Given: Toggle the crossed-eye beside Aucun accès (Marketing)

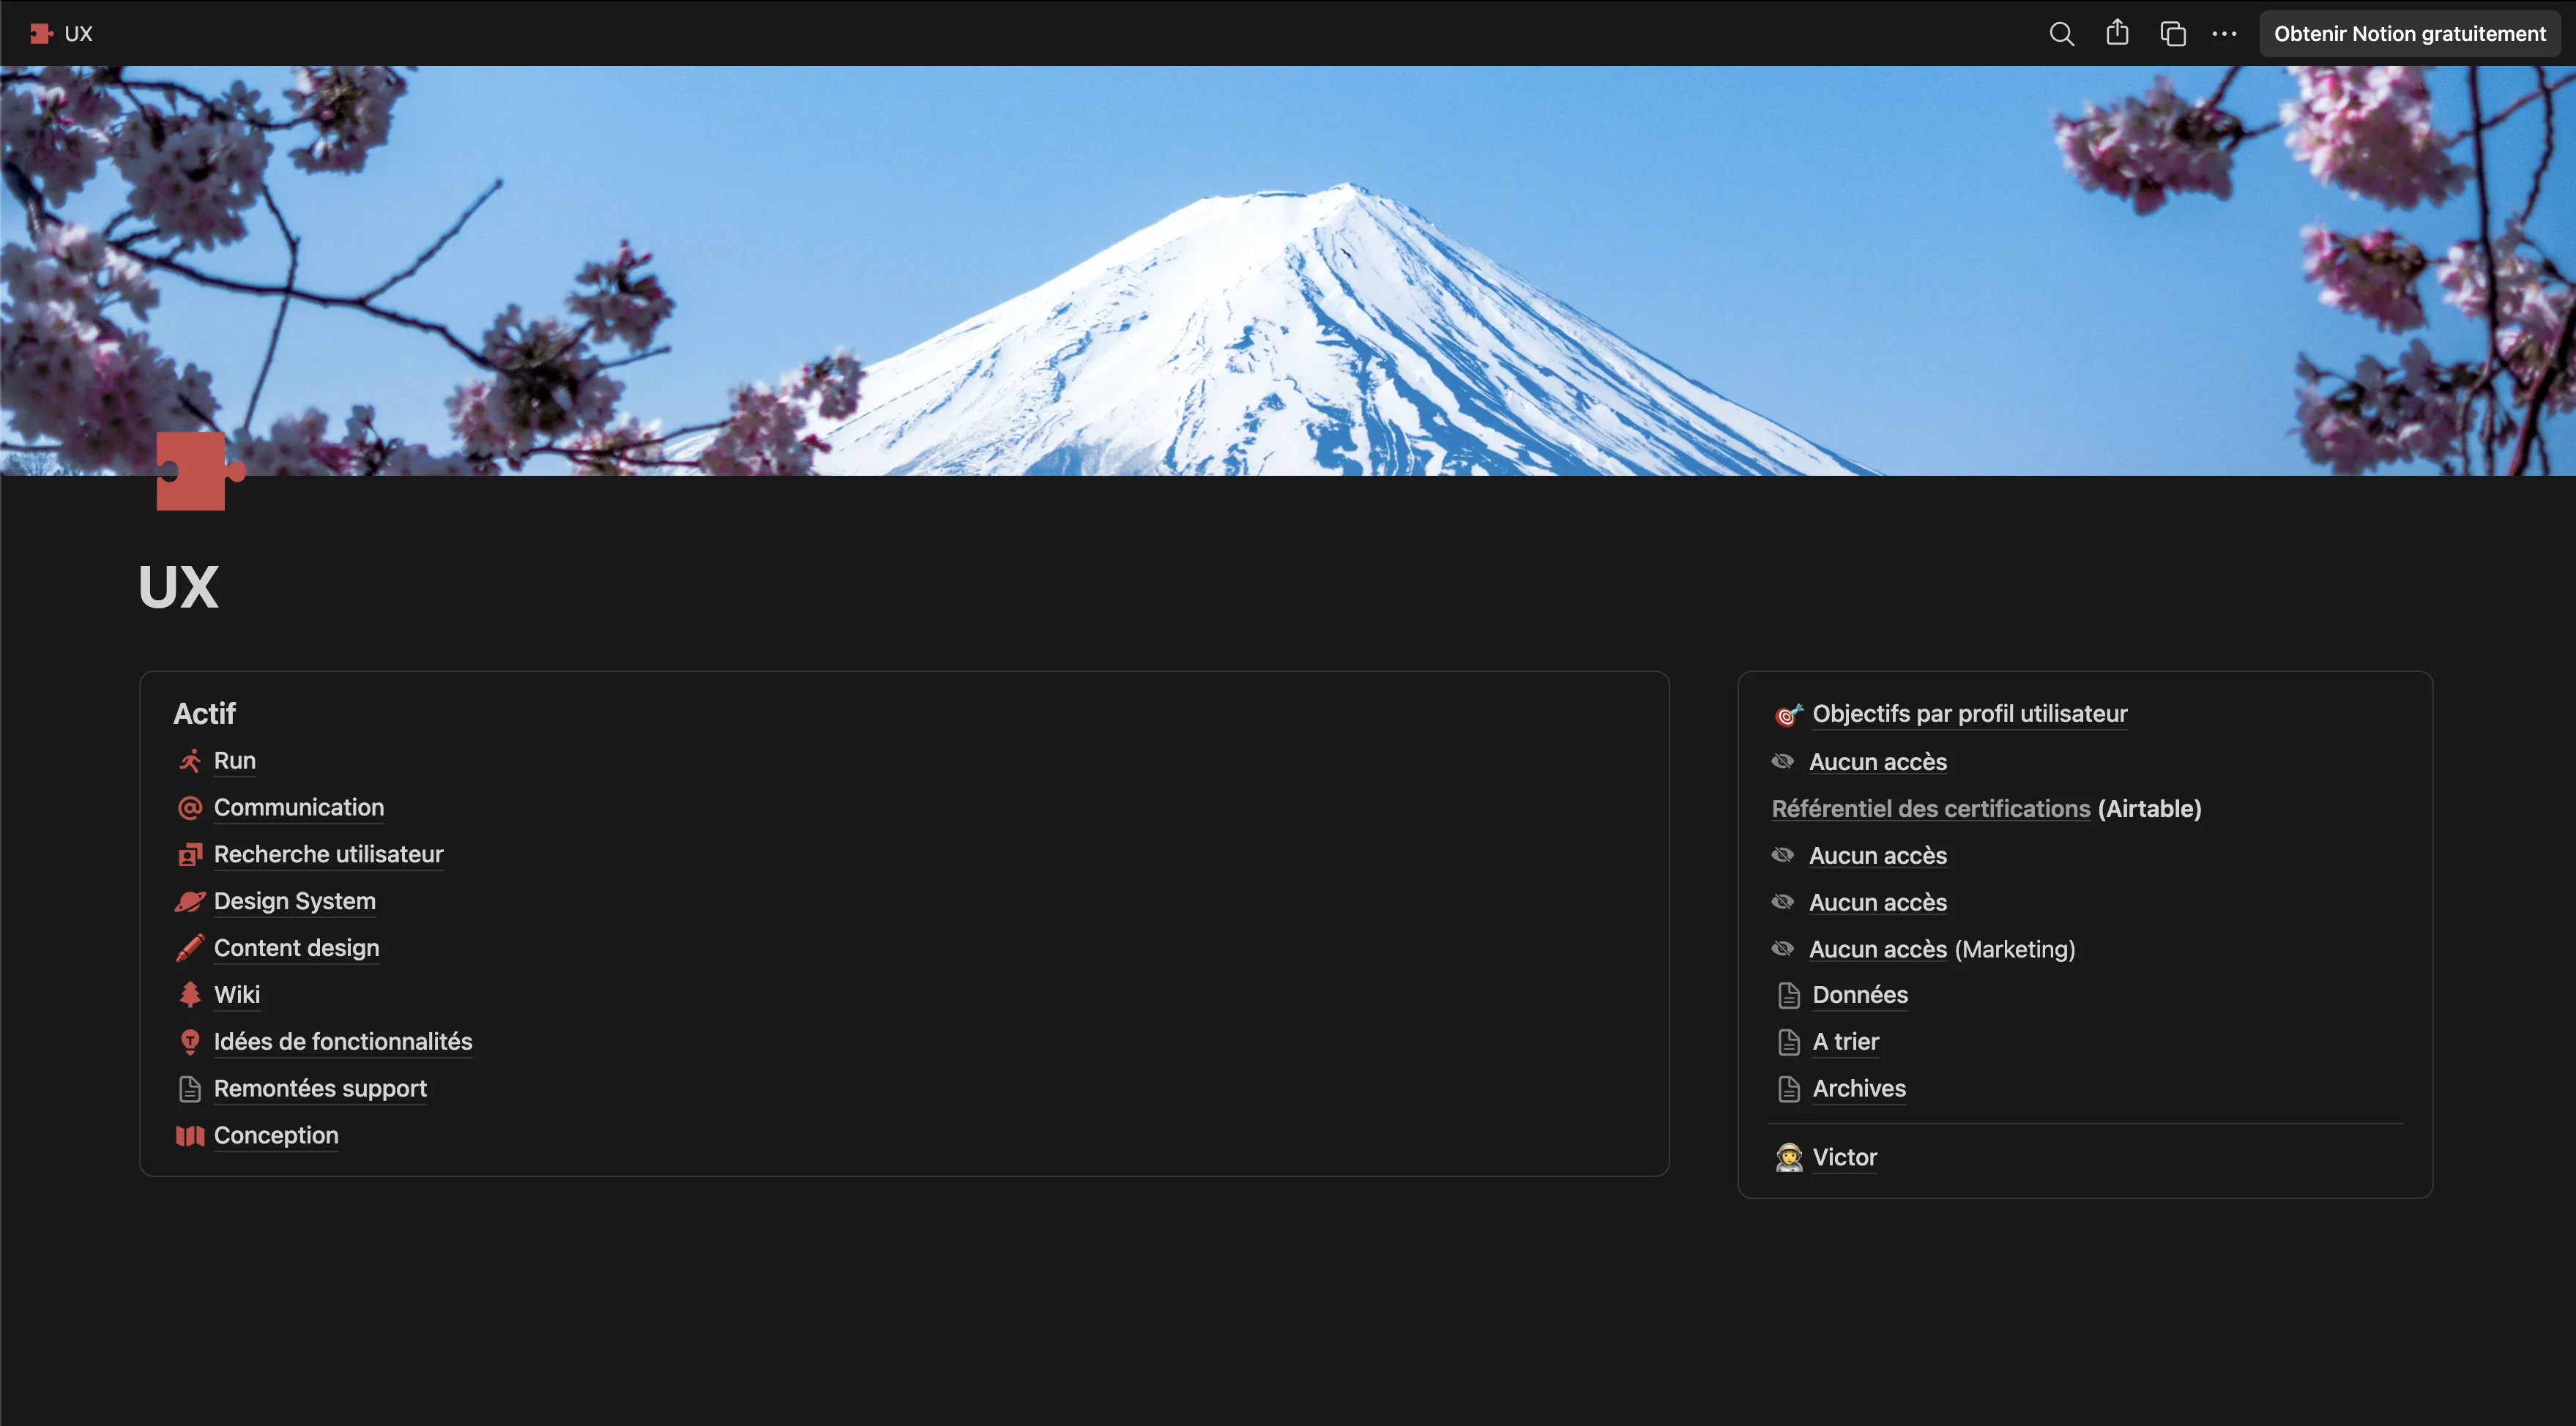Looking at the screenshot, I should tap(1784, 948).
